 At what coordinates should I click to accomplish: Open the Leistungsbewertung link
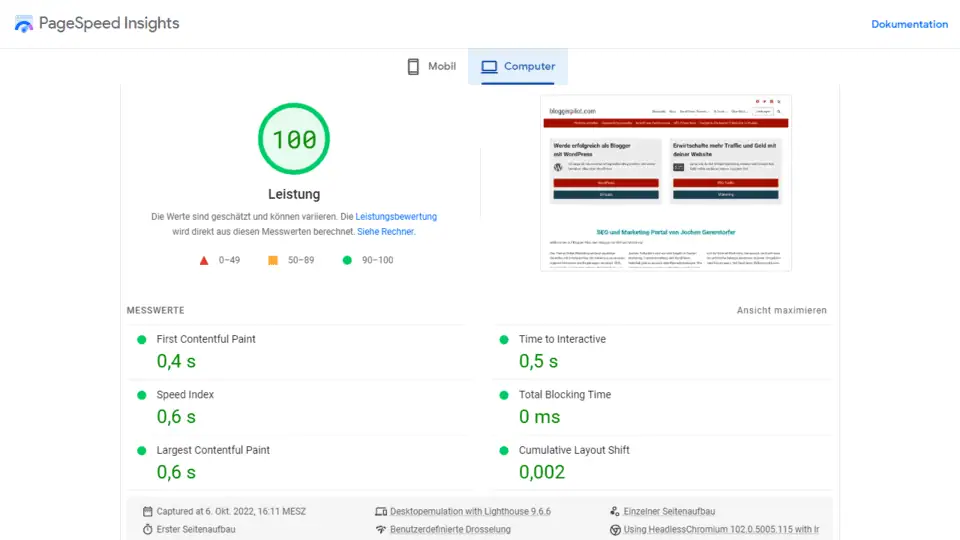(396, 216)
